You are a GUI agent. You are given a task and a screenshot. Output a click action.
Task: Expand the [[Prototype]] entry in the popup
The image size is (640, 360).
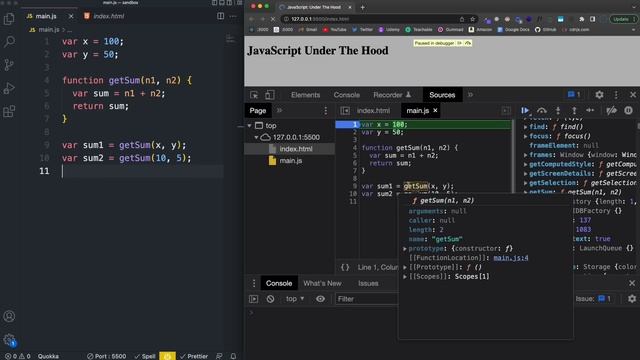[x=405, y=267]
